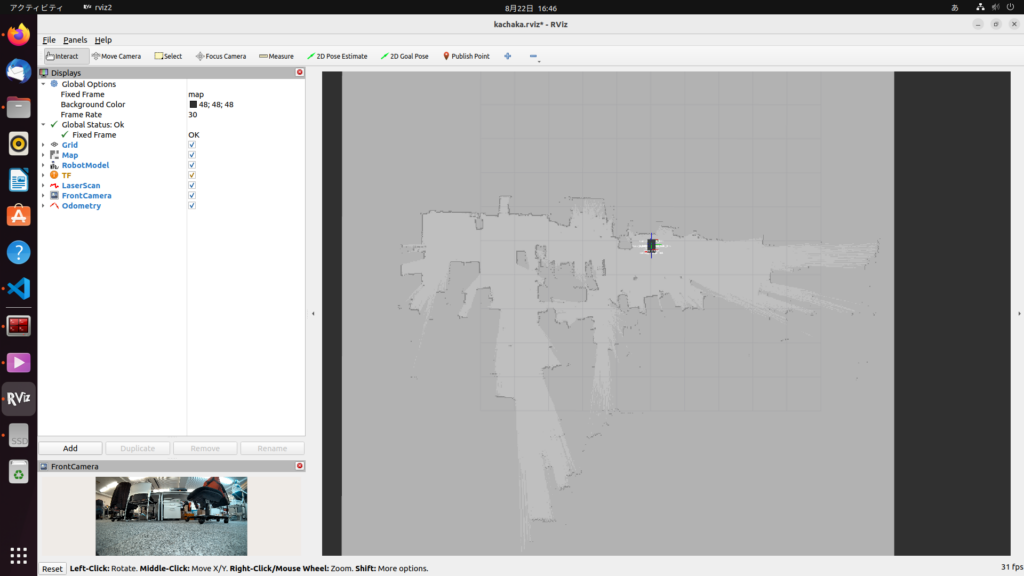Click the blue plus add-tool icon

point(508,56)
